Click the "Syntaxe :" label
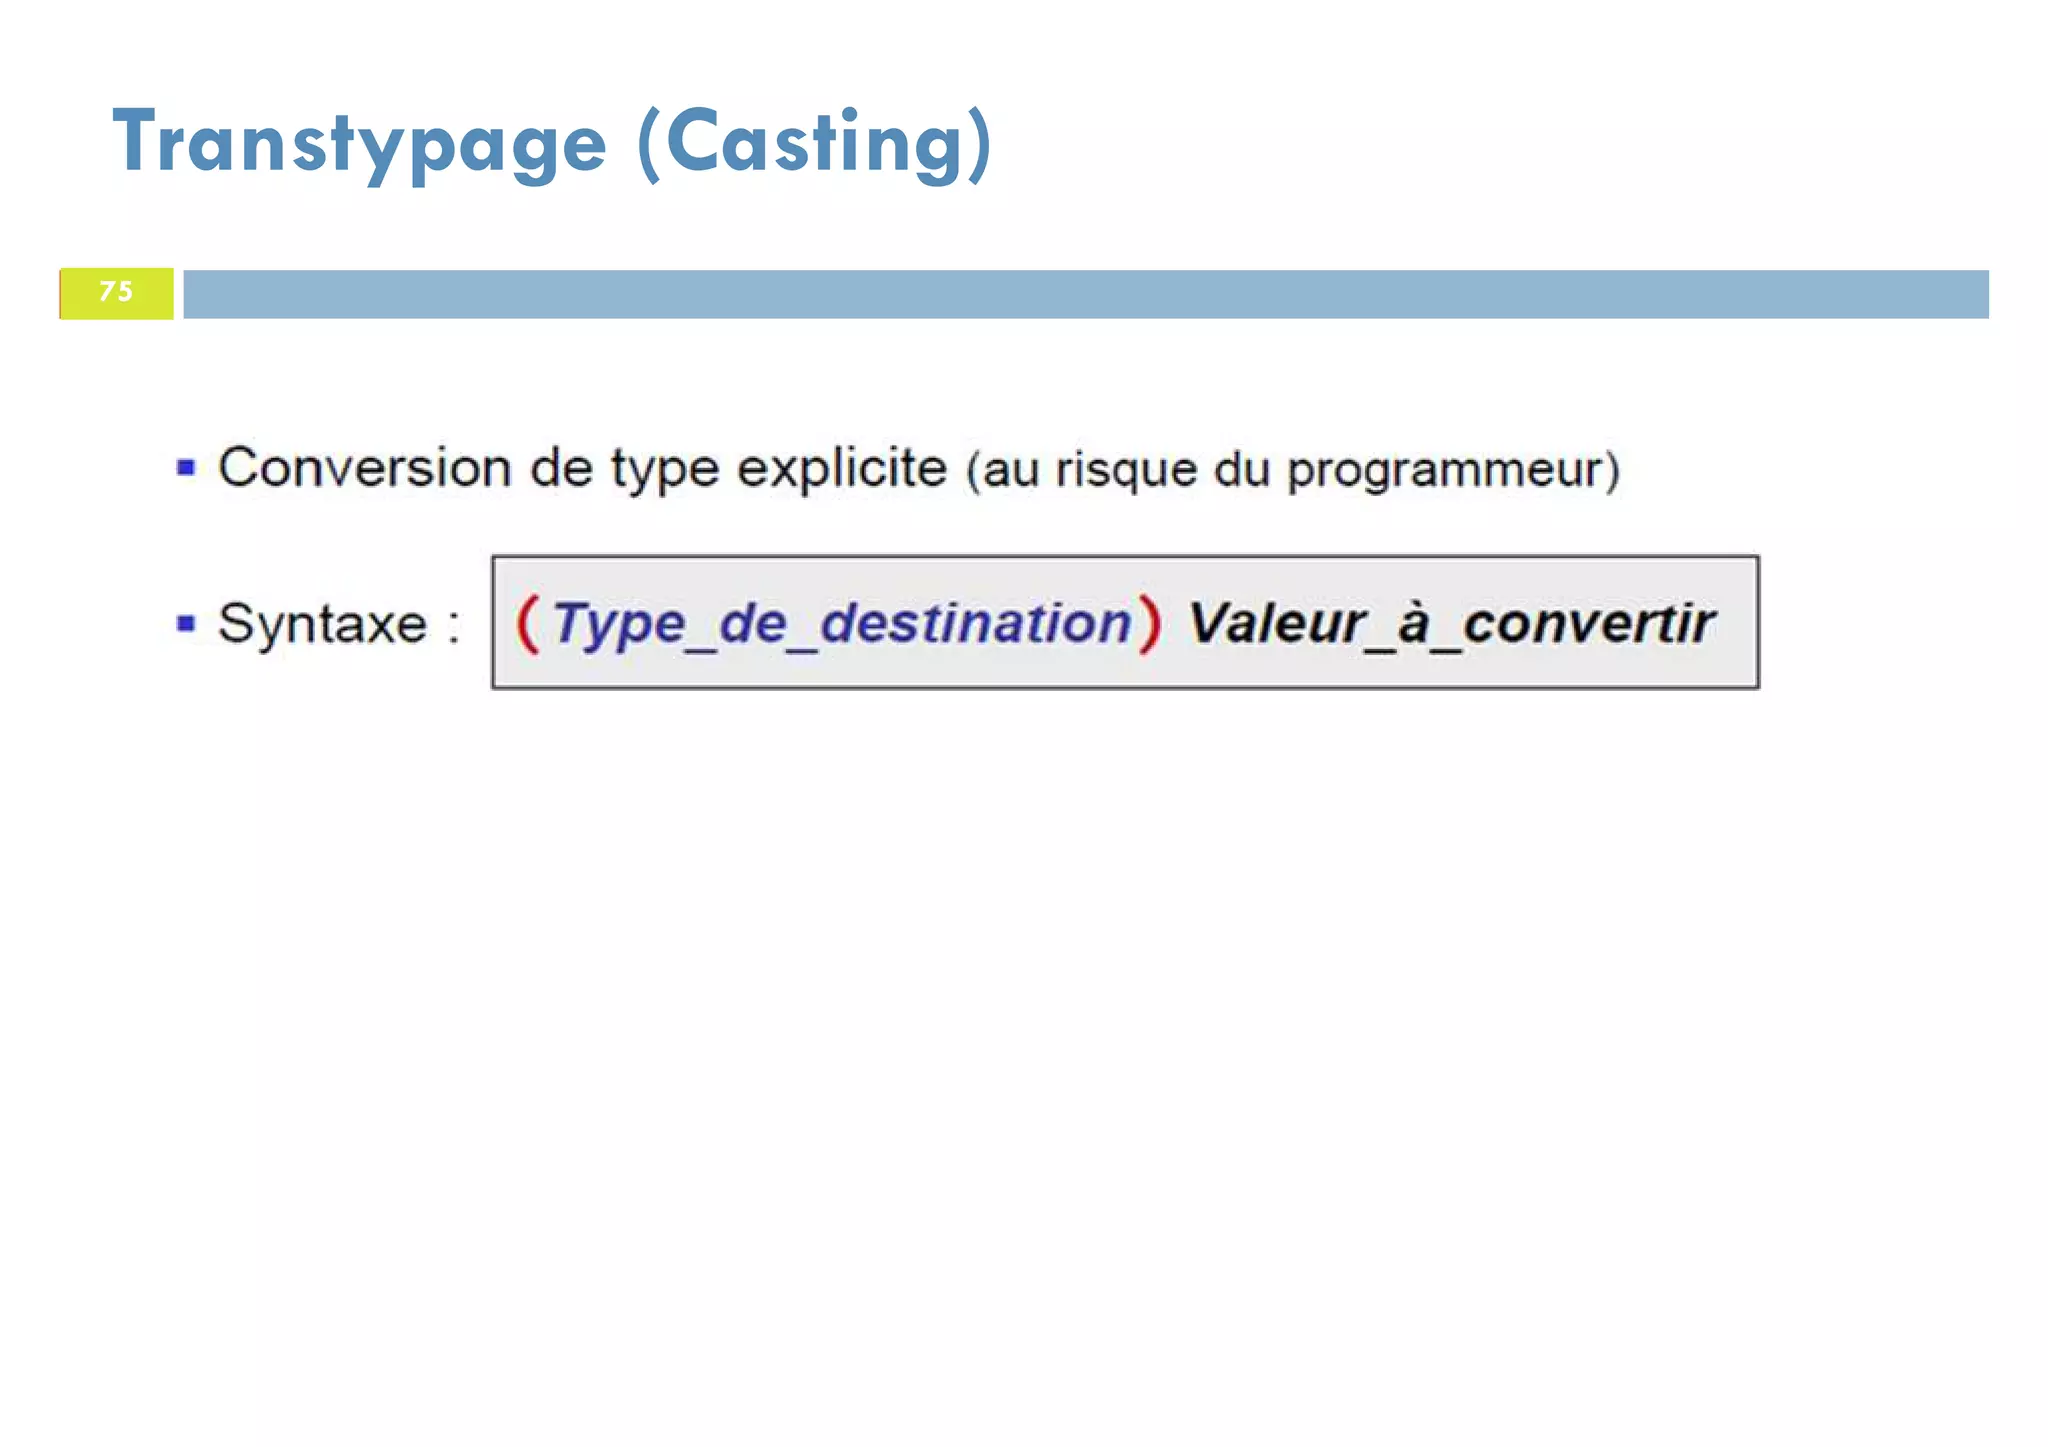Screen dimensions: 2048x1447 339,624
